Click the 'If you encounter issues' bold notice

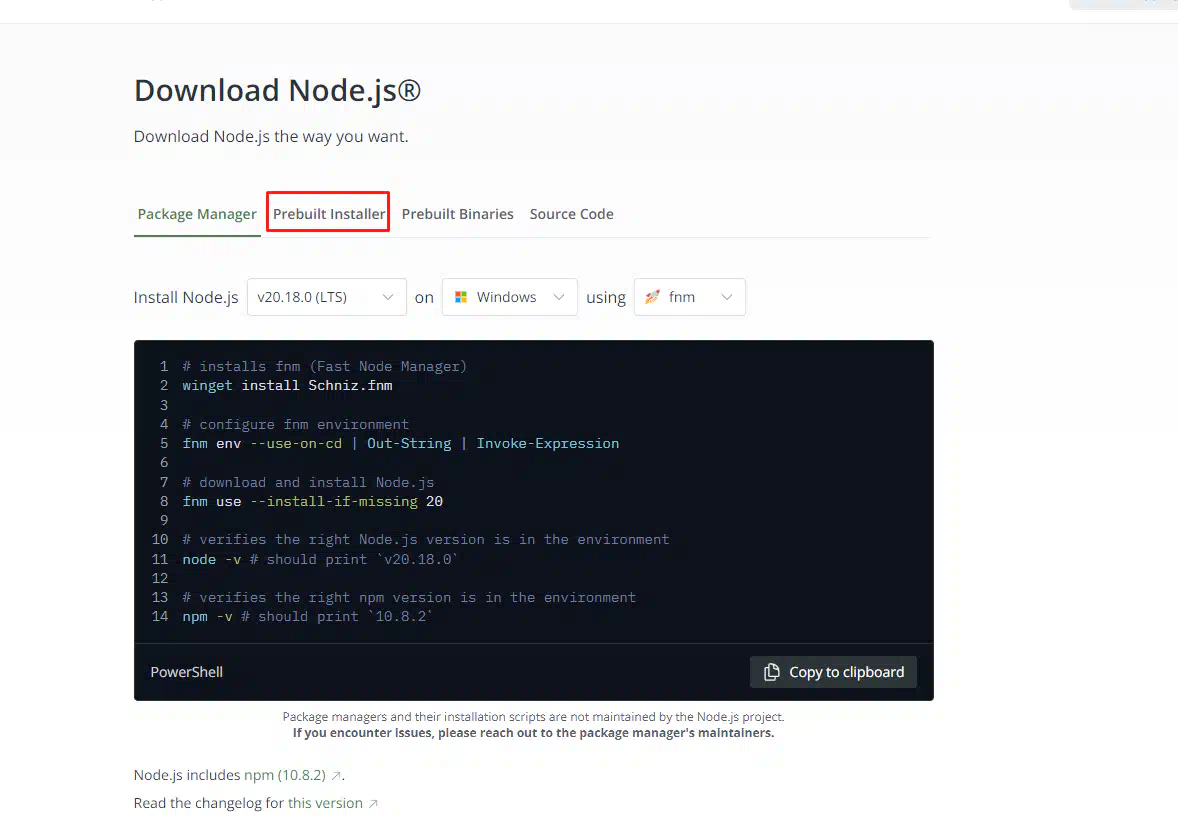[533, 733]
